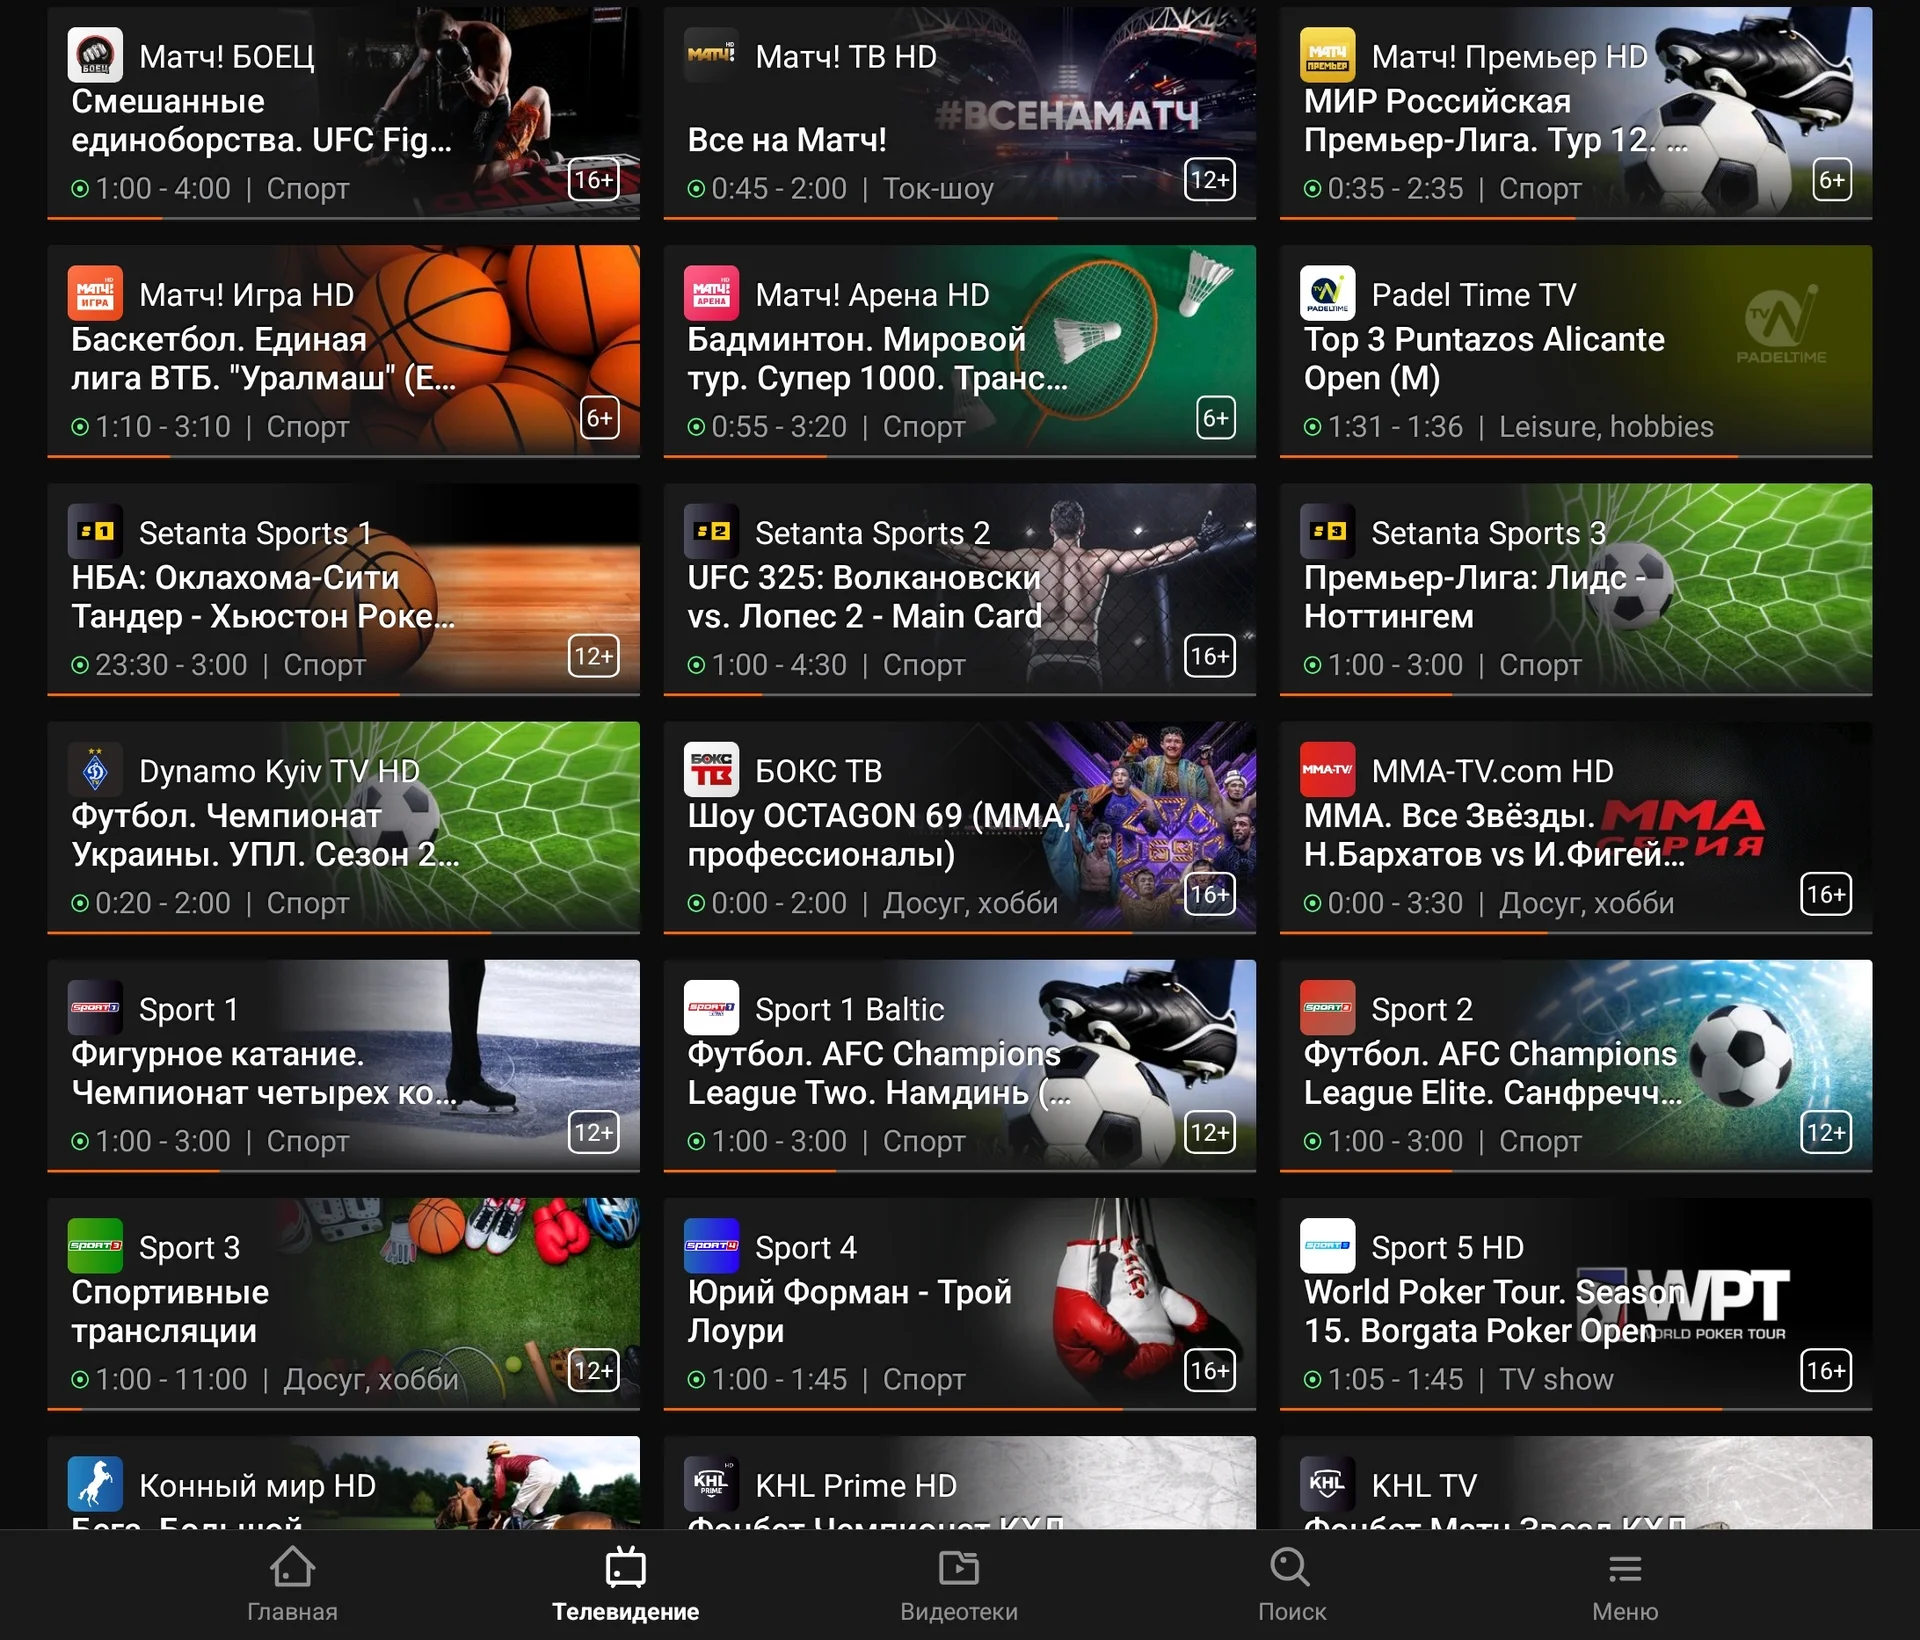
Task: Click the Матч! ТВ HD channel logo
Action: pos(711,55)
